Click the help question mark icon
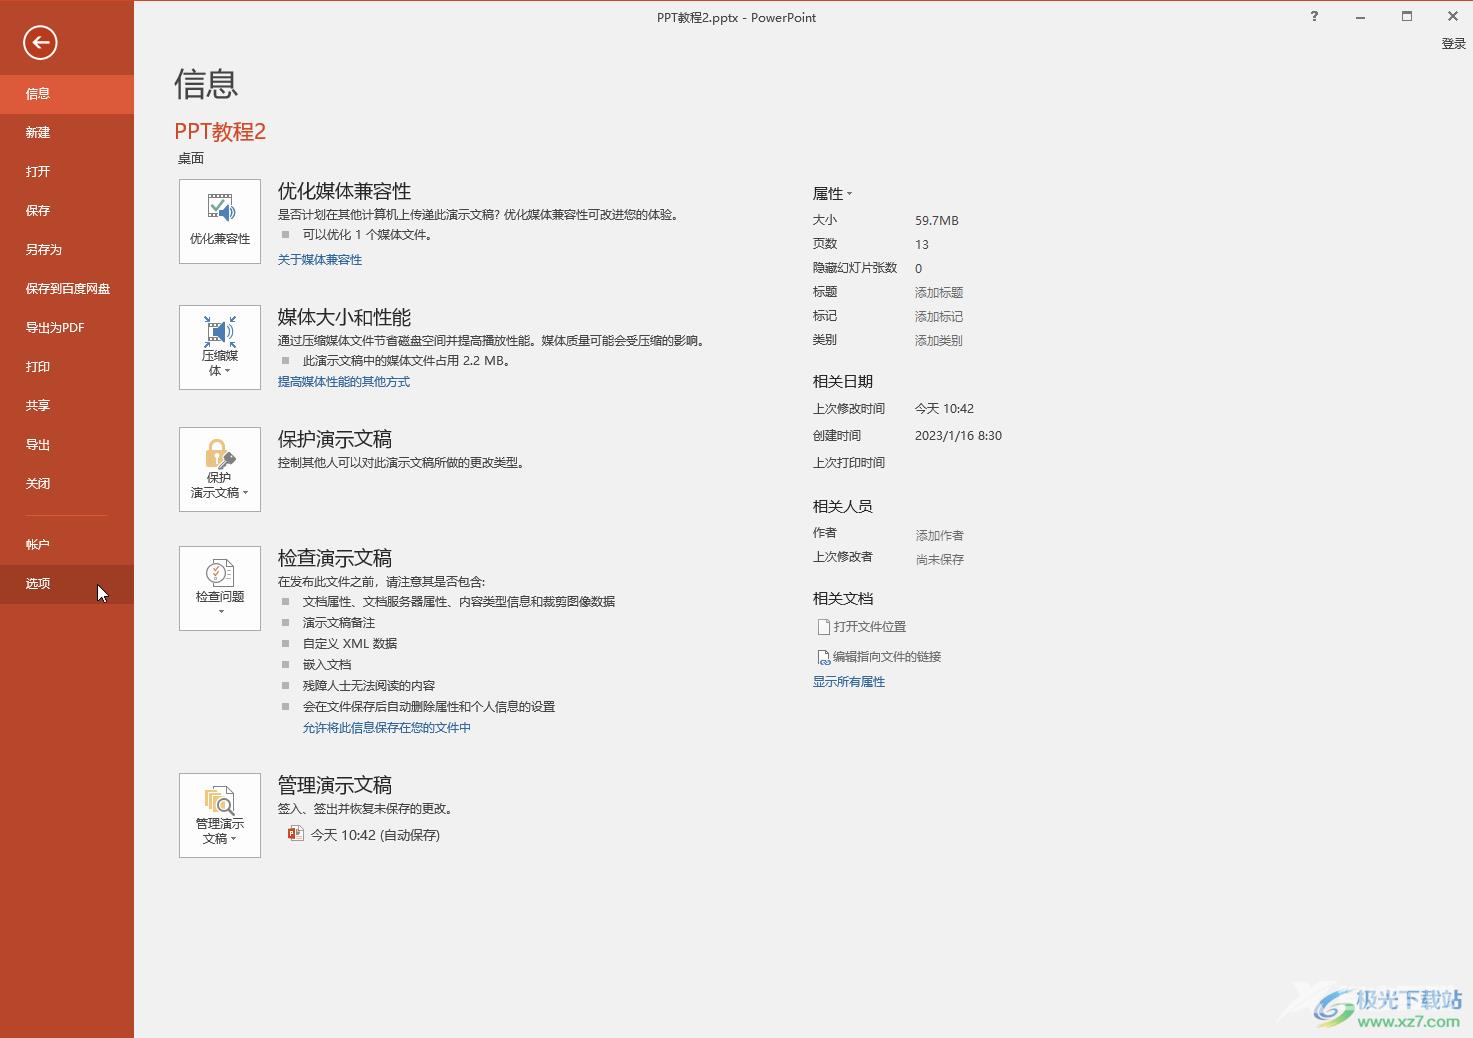The width and height of the screenshot is (1473, 1038). [x=1314, y=16]
